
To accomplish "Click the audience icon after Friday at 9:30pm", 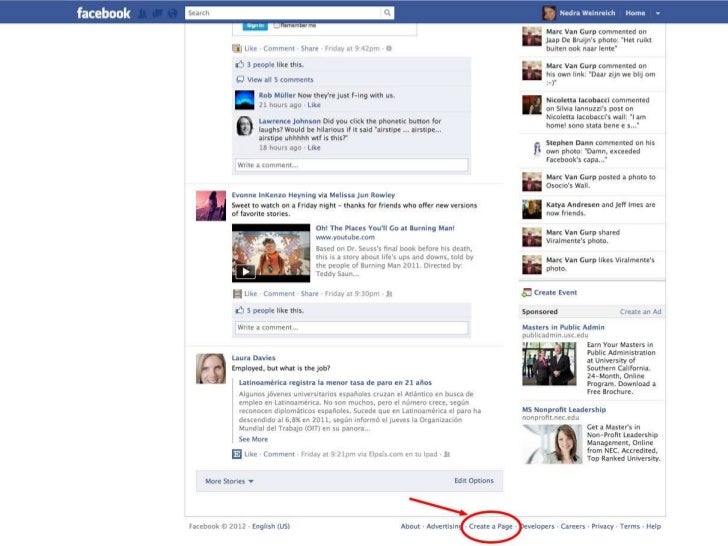I will tap(389, 294).
